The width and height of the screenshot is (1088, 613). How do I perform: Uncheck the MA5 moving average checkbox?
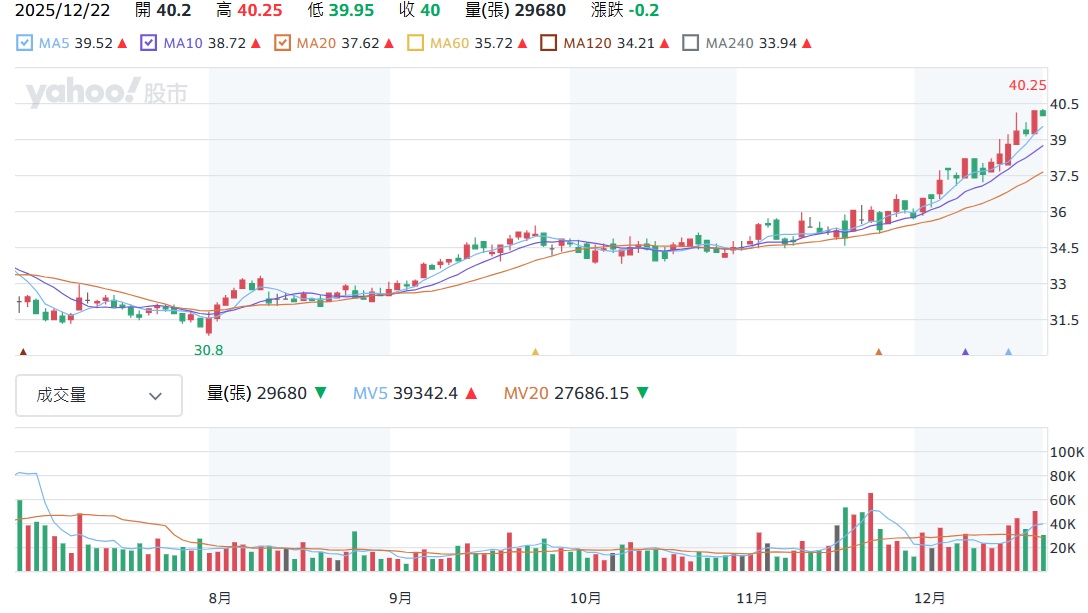pos(24,43)
